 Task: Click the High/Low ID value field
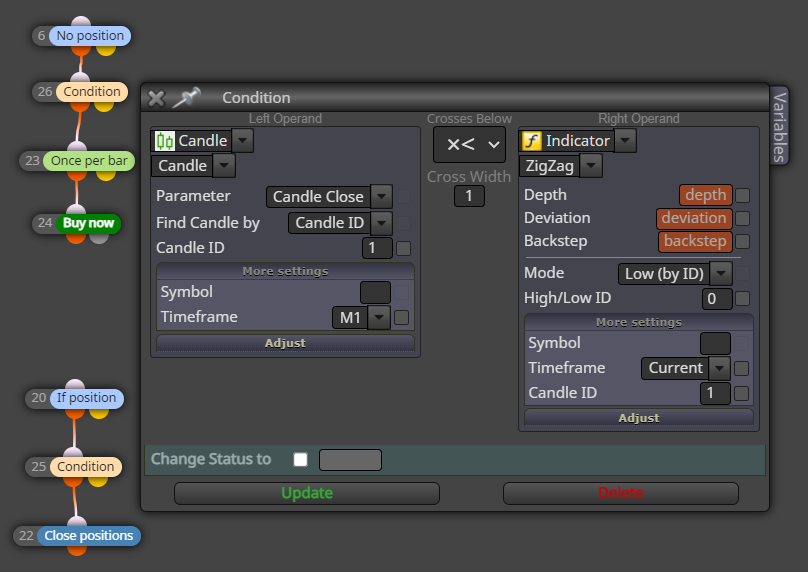coord(717,298)
